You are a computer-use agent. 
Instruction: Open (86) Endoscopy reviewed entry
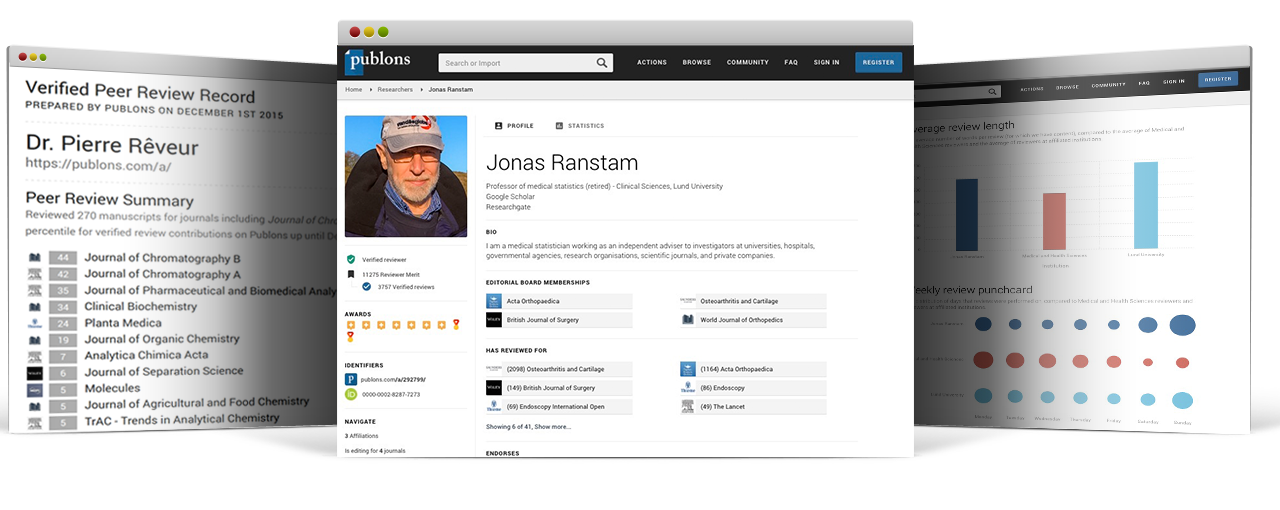tap(753, 388)
